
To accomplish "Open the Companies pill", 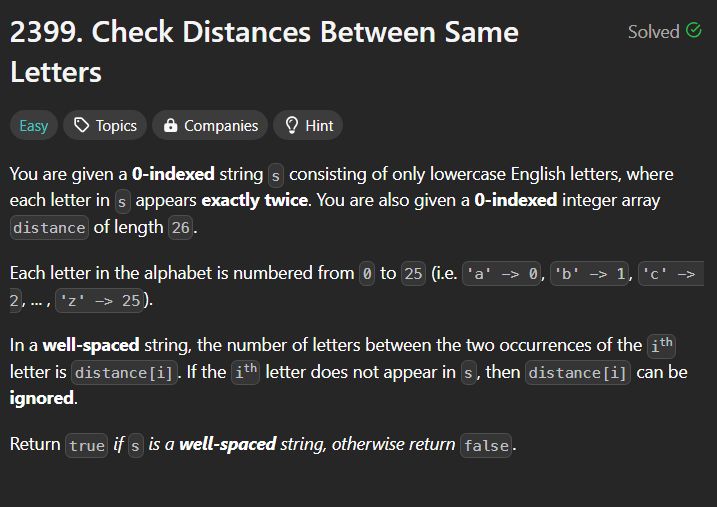I will pyautogui.click(x=210, y=125).
